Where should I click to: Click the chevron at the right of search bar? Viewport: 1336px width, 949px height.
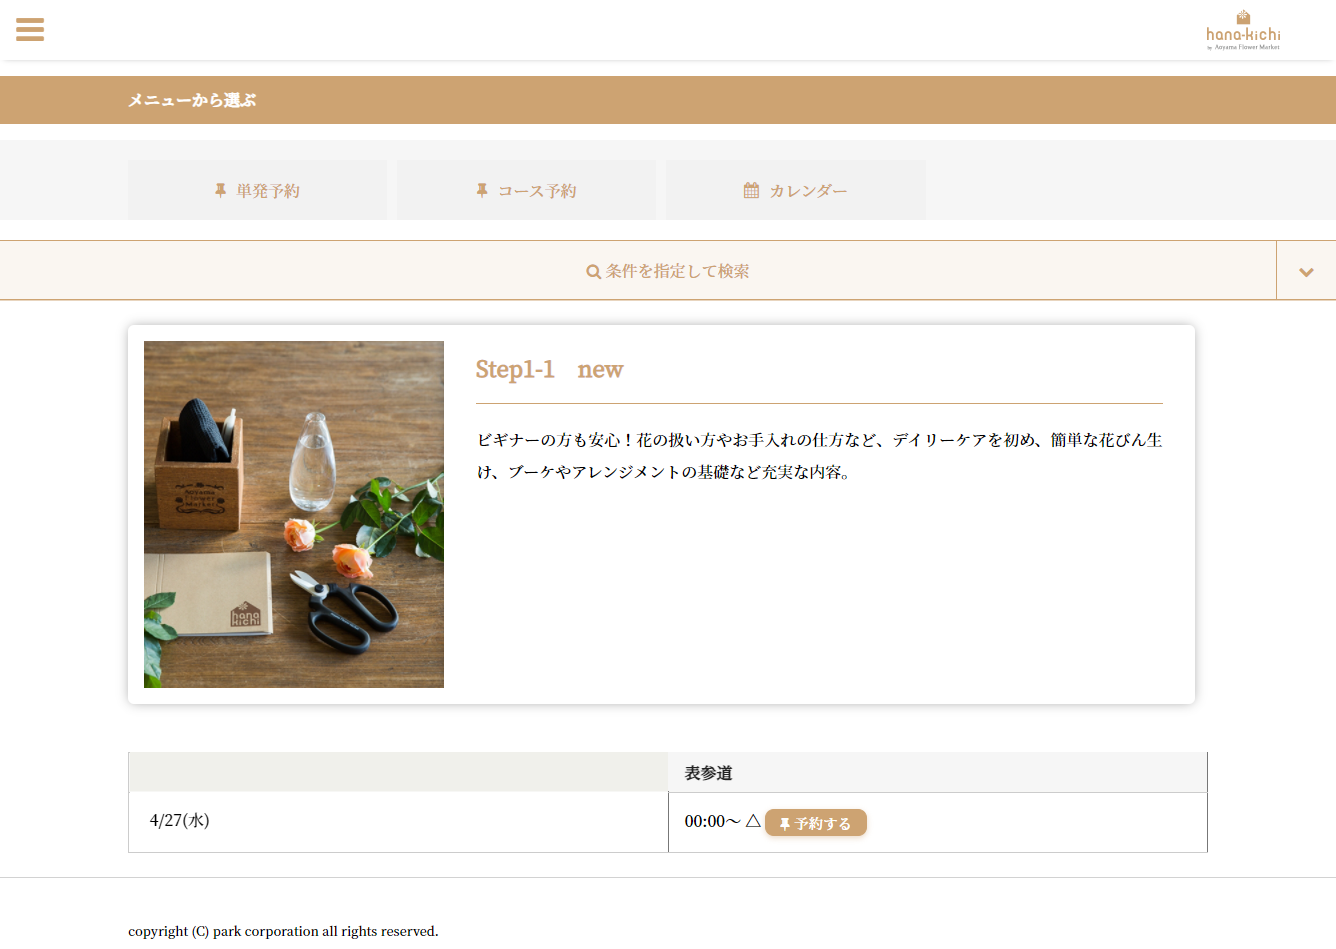(x=1306, y=270)
